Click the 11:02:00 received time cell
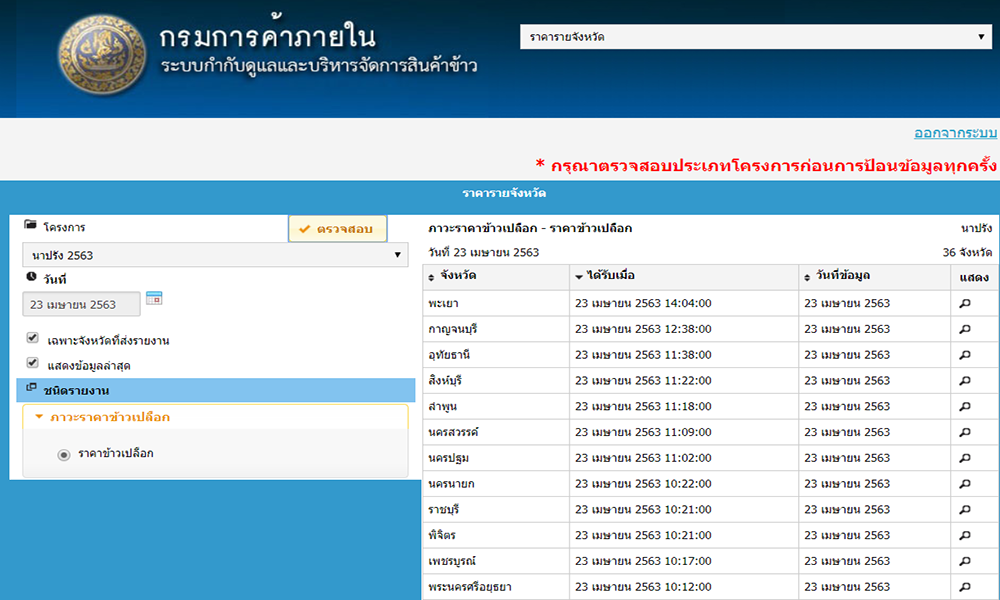This screenshot has height=600, width=1000. pyautogui.click(x=684, y=458)
